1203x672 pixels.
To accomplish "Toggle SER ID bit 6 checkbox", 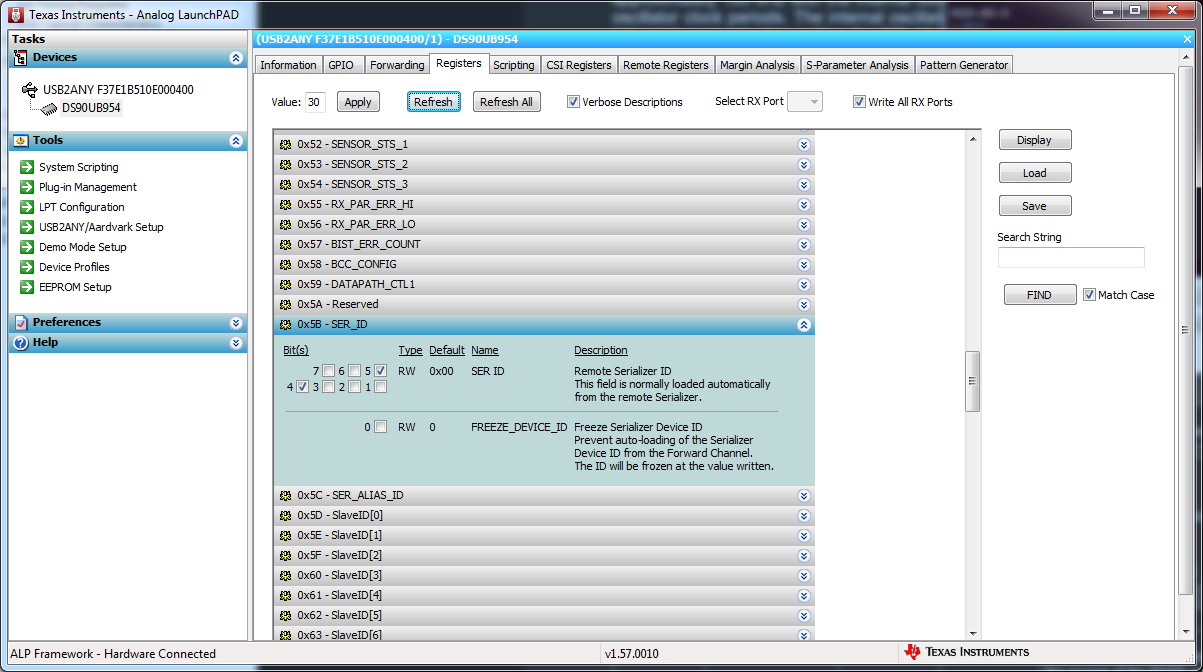I will point(354,371).
